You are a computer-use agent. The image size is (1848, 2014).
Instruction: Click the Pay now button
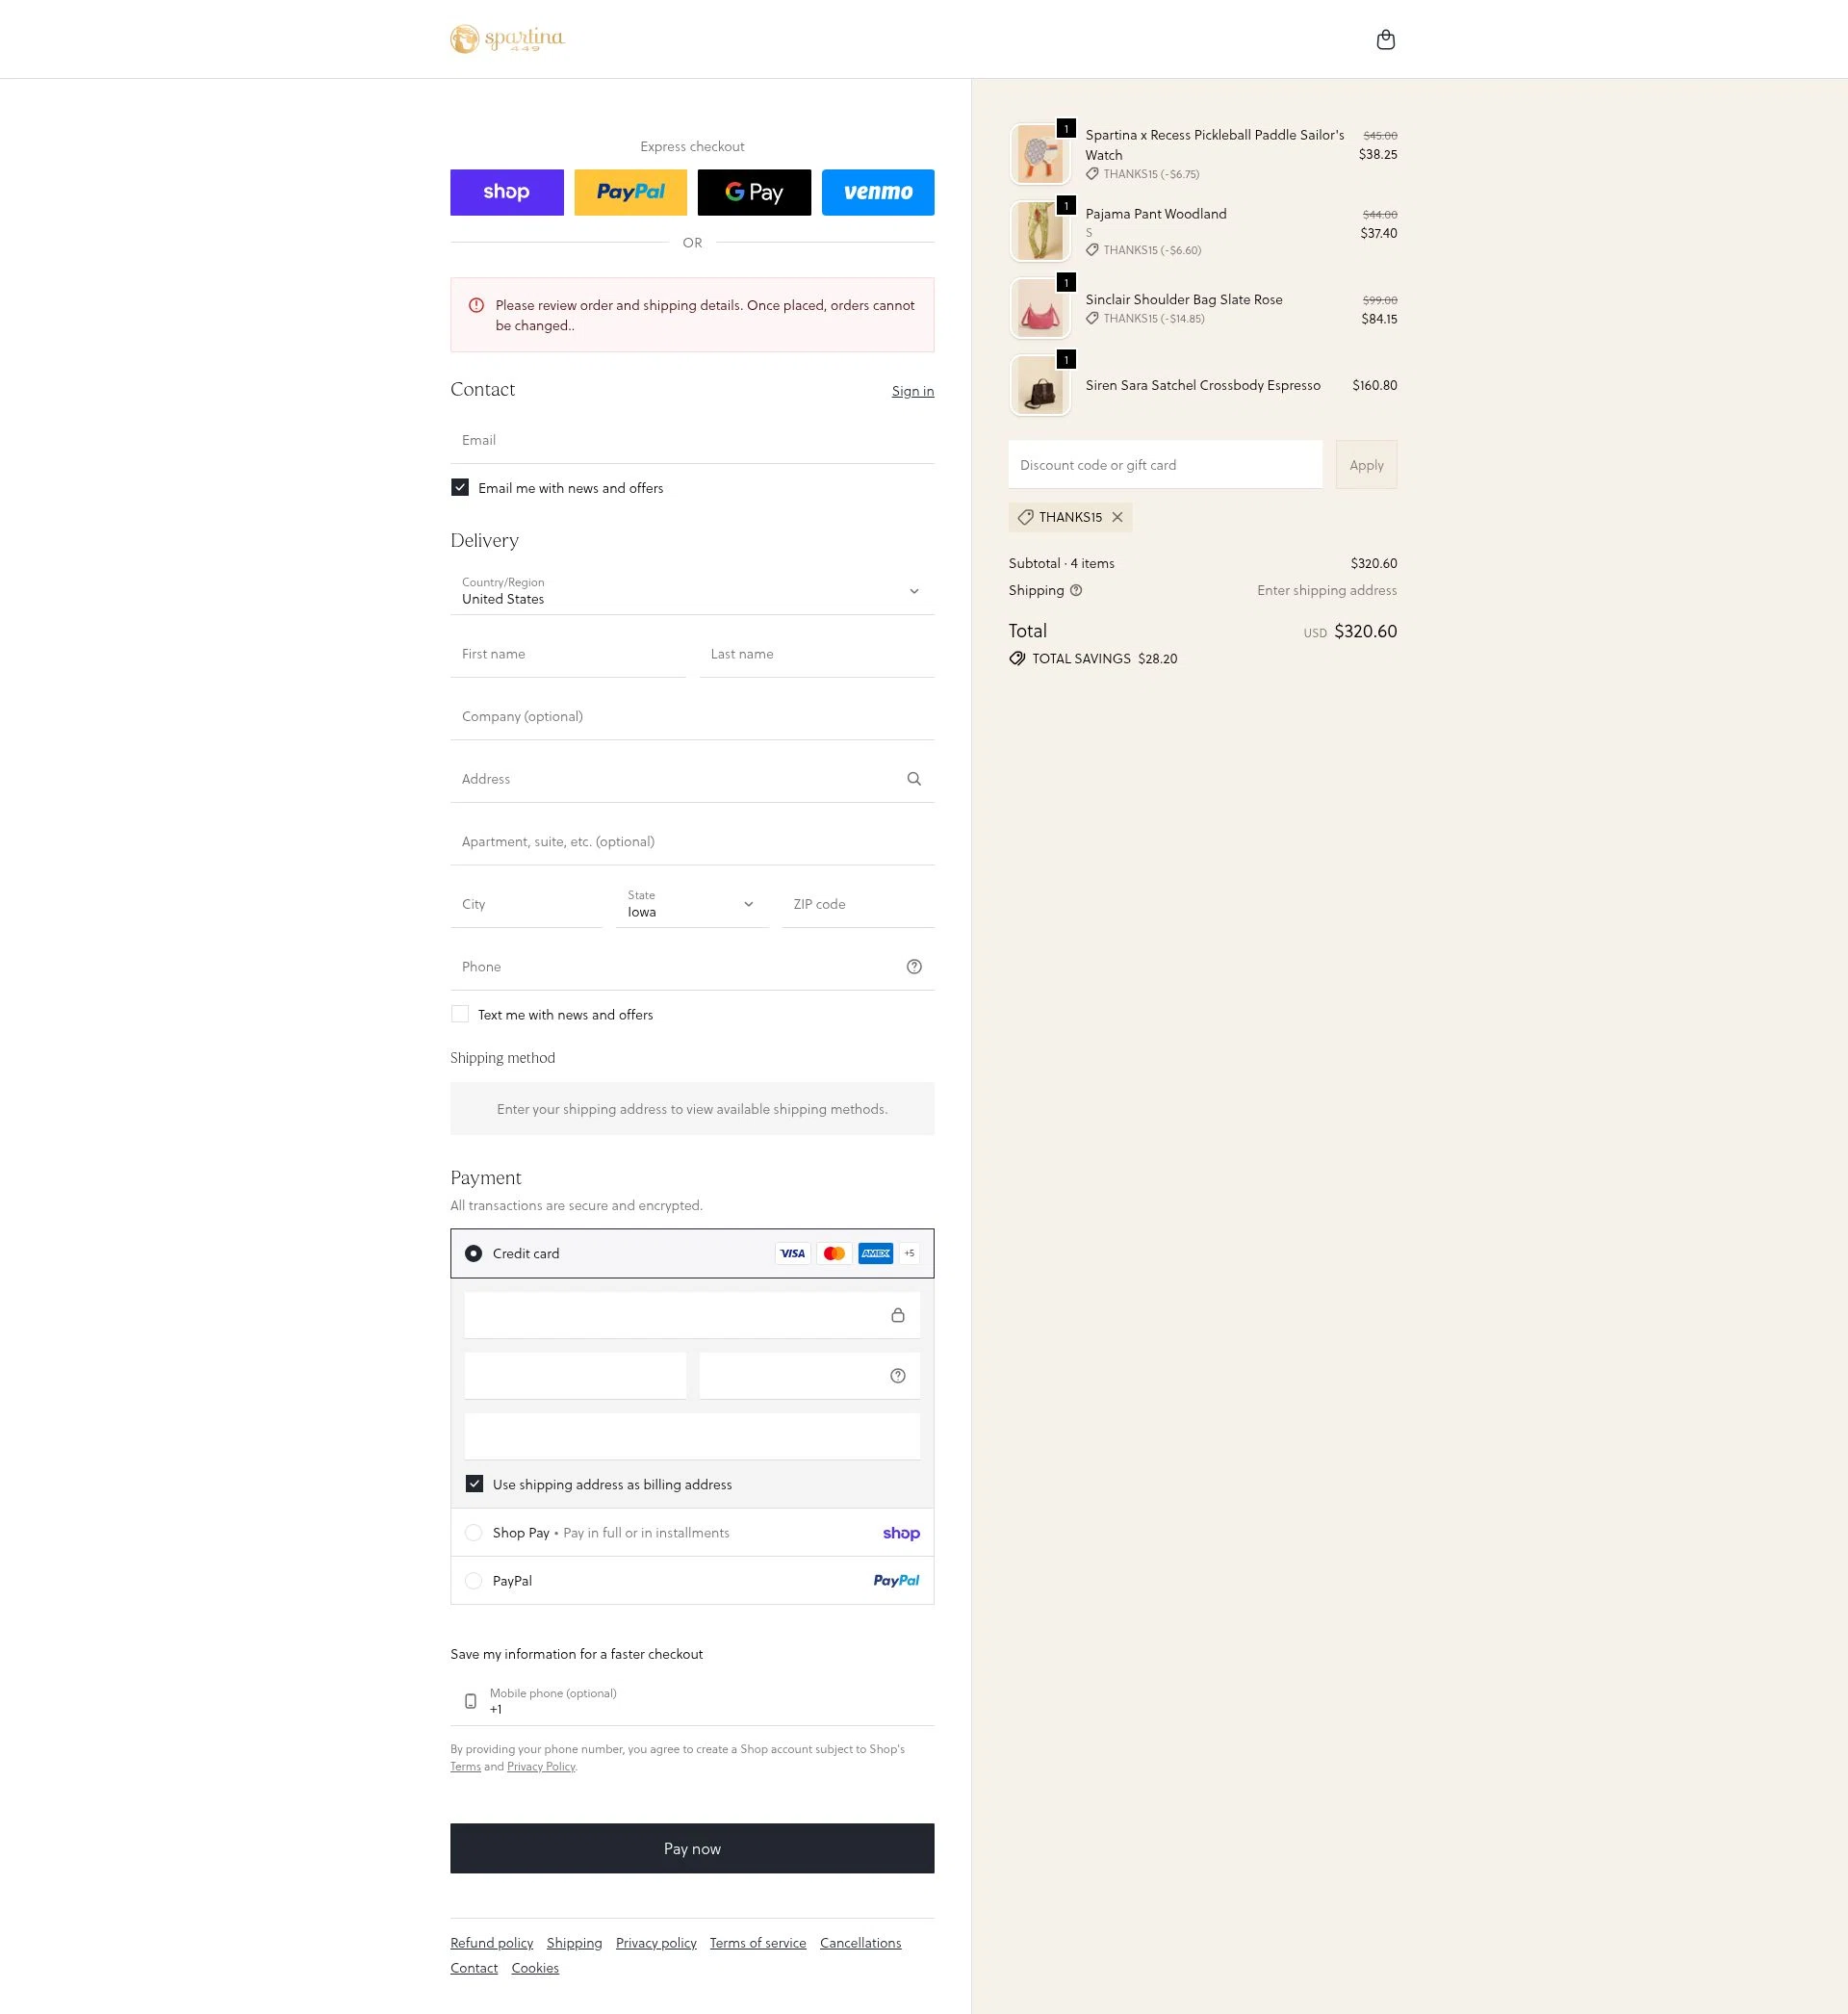coord(692,1848)
